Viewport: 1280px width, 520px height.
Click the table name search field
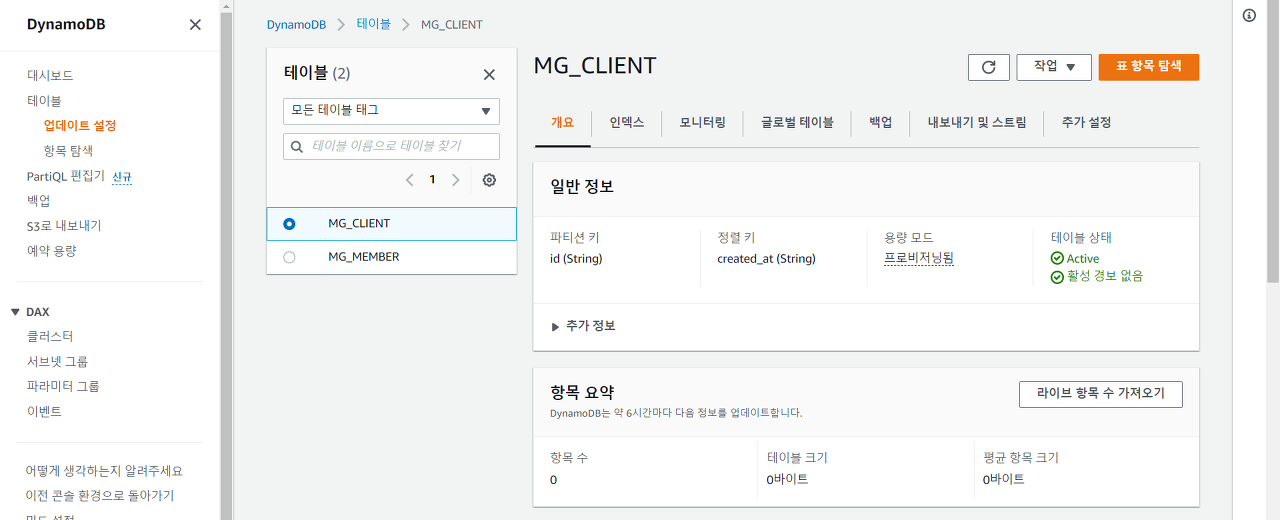click(x=391, y=146)
